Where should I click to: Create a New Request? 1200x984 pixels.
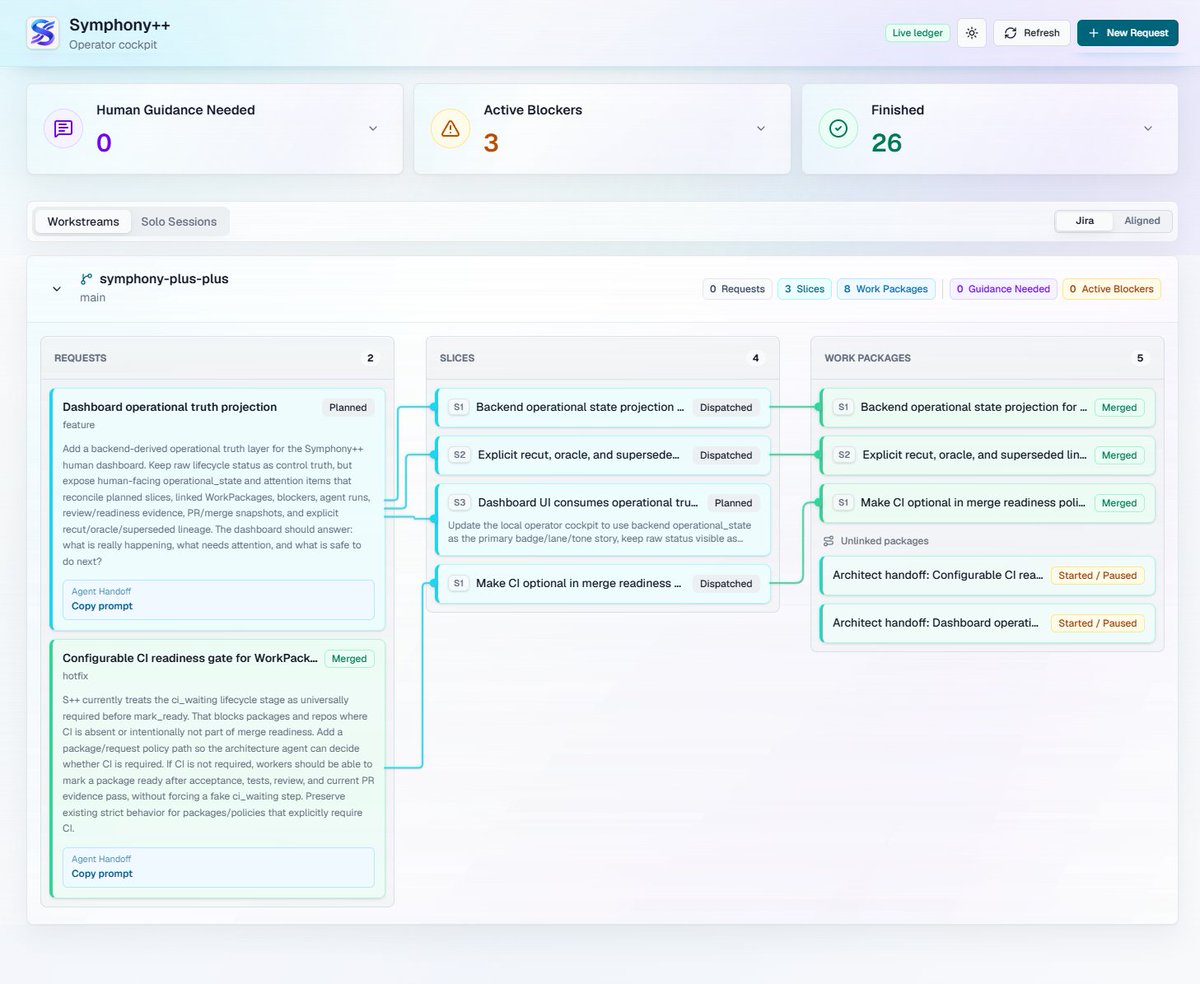coord(1128,33)
